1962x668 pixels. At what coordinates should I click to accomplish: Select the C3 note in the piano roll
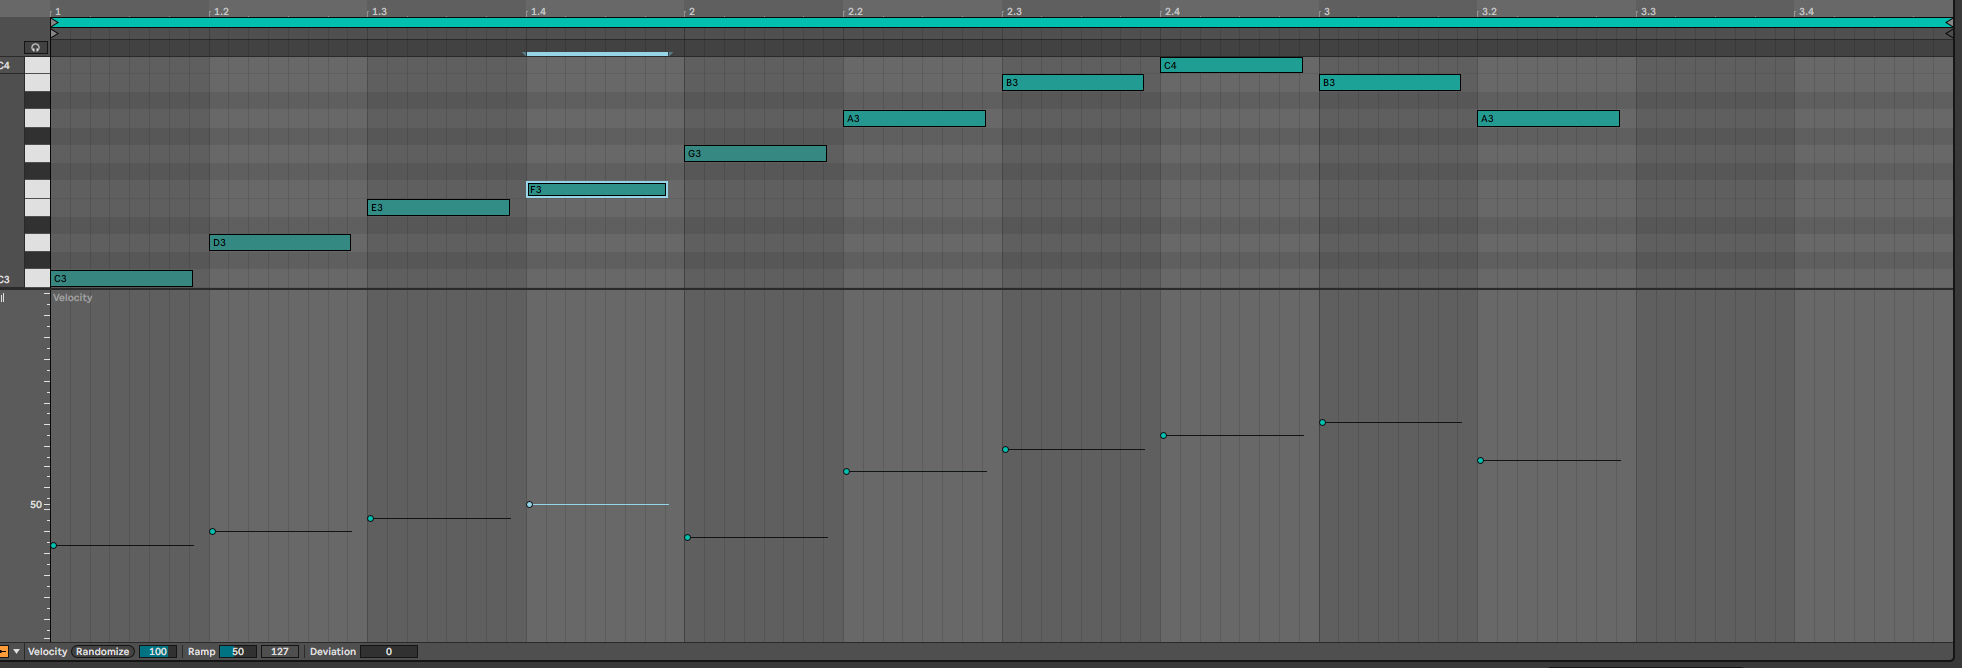(121, 279)
